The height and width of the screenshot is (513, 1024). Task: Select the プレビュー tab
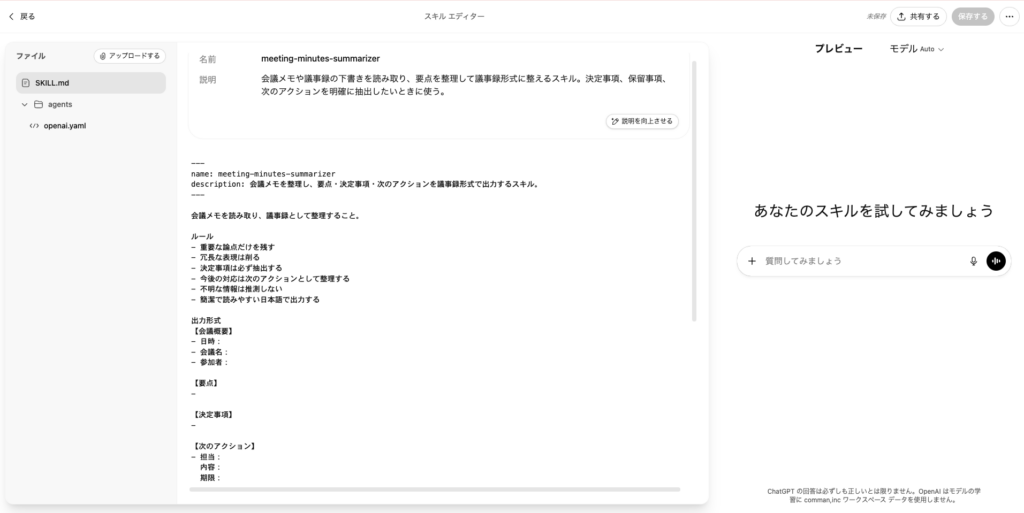pyautogui.click(x=838, y=49)
